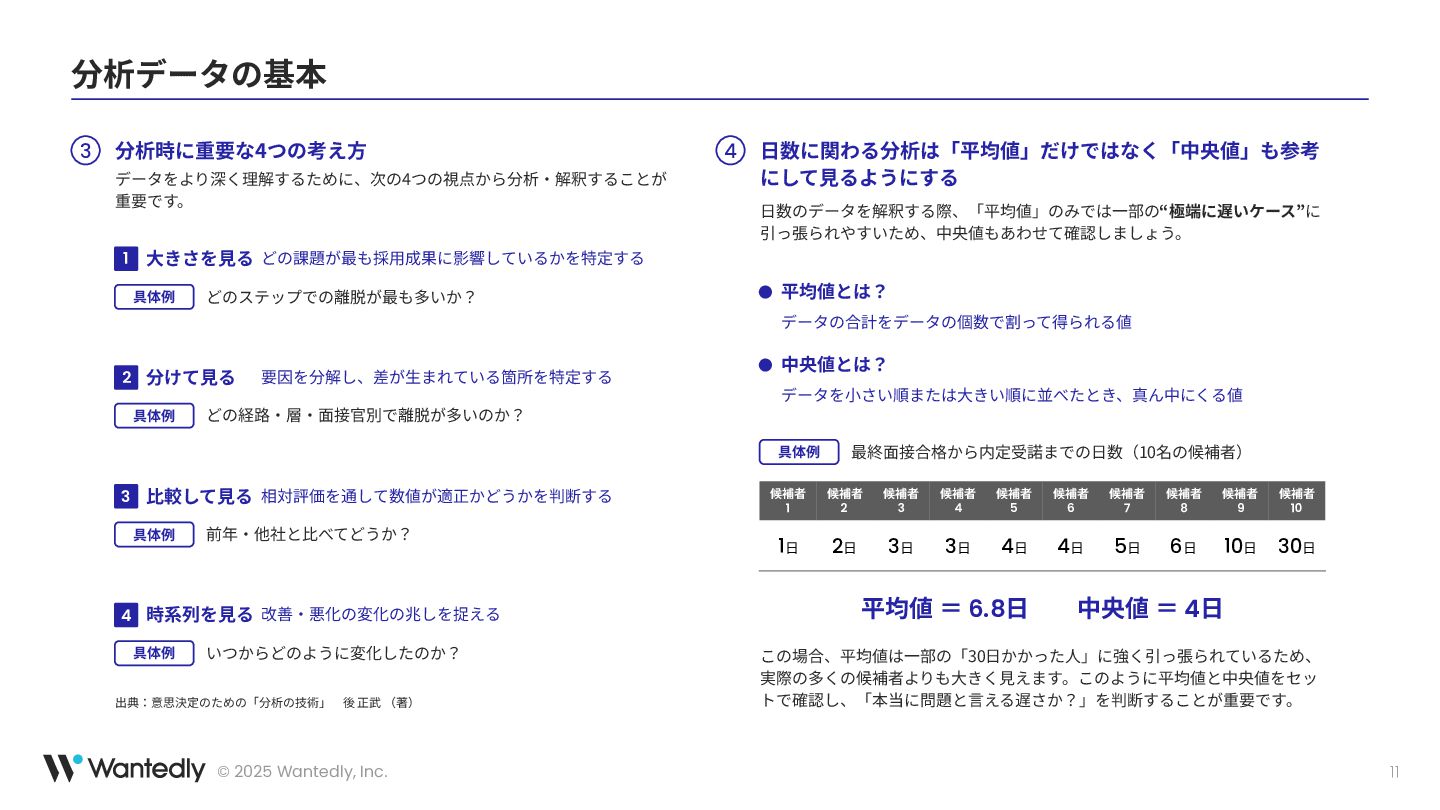The height and width of the screenshot is (810, 1440).
Task: Click the 5日 value under 候補者 7
Action: [1127, 547]
